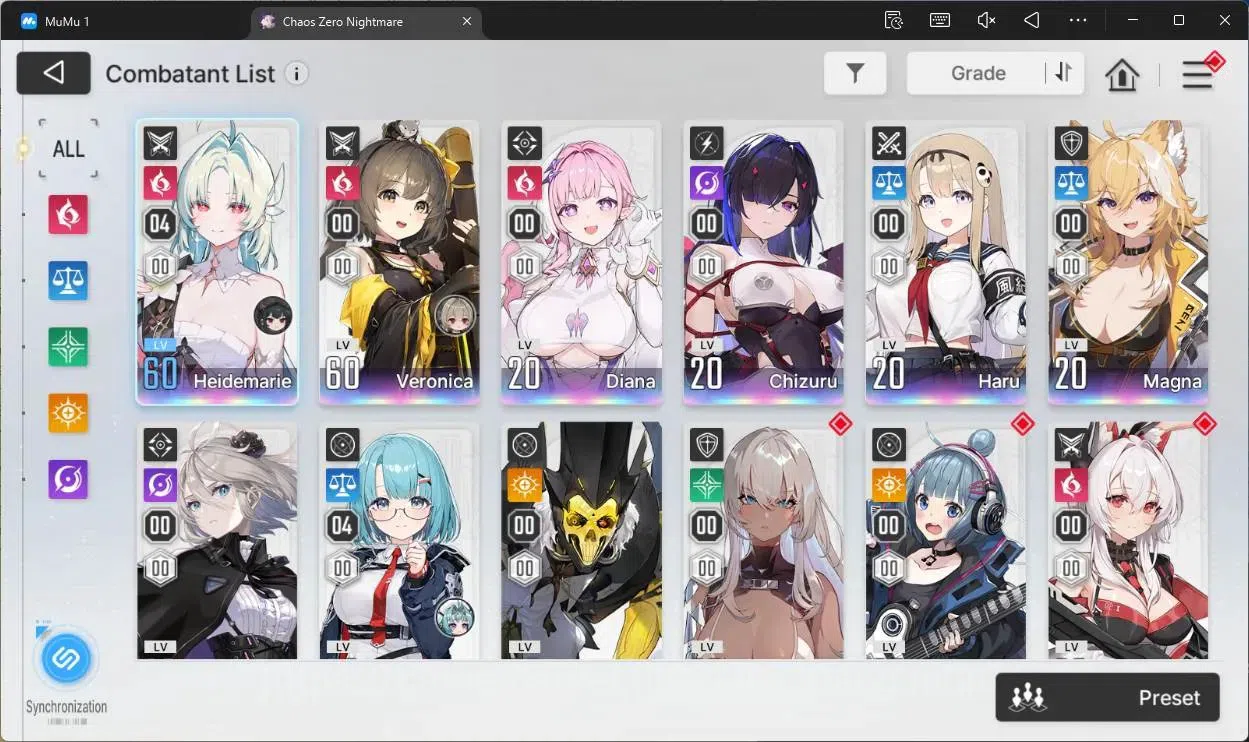
Task: Select the tan white-haired combatant card
Action: point(763,540)
